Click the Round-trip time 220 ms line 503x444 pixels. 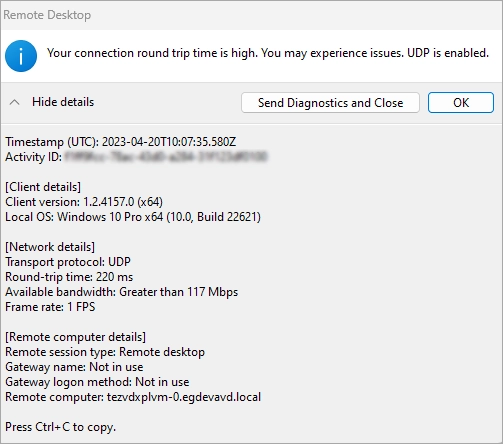69,277
